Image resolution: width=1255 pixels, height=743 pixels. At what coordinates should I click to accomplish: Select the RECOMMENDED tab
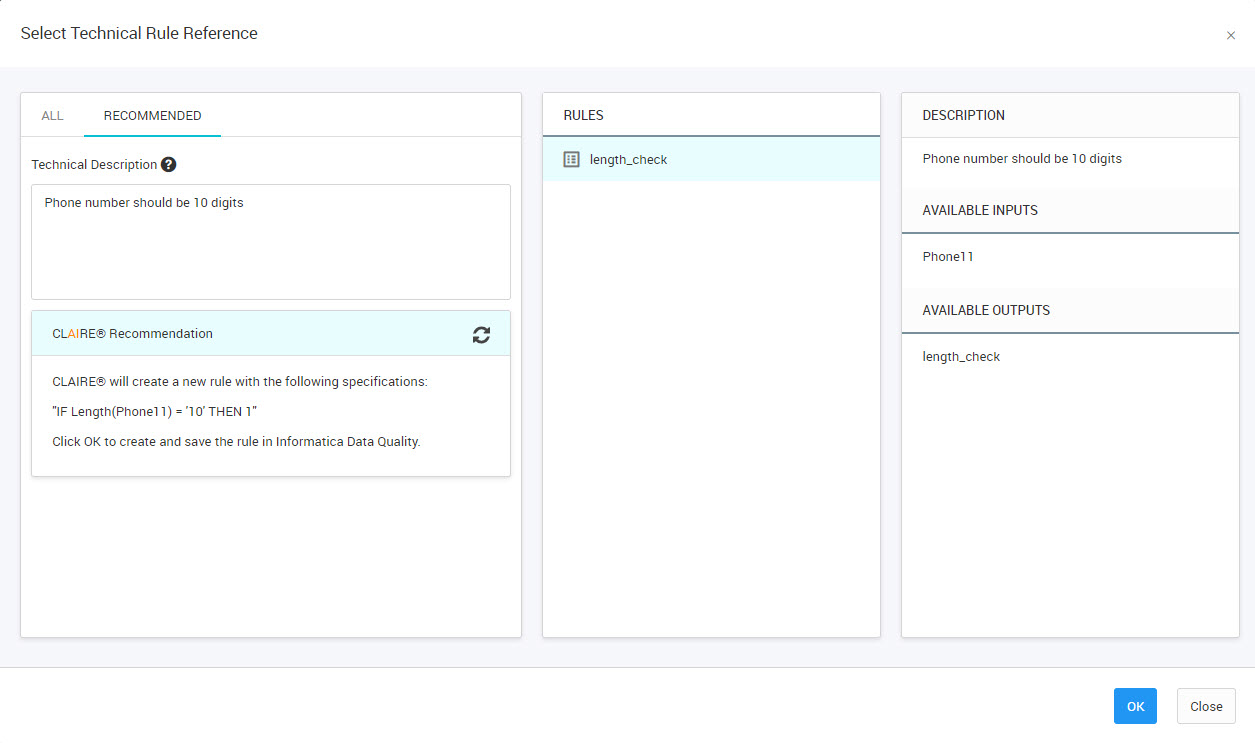[152, 116]
